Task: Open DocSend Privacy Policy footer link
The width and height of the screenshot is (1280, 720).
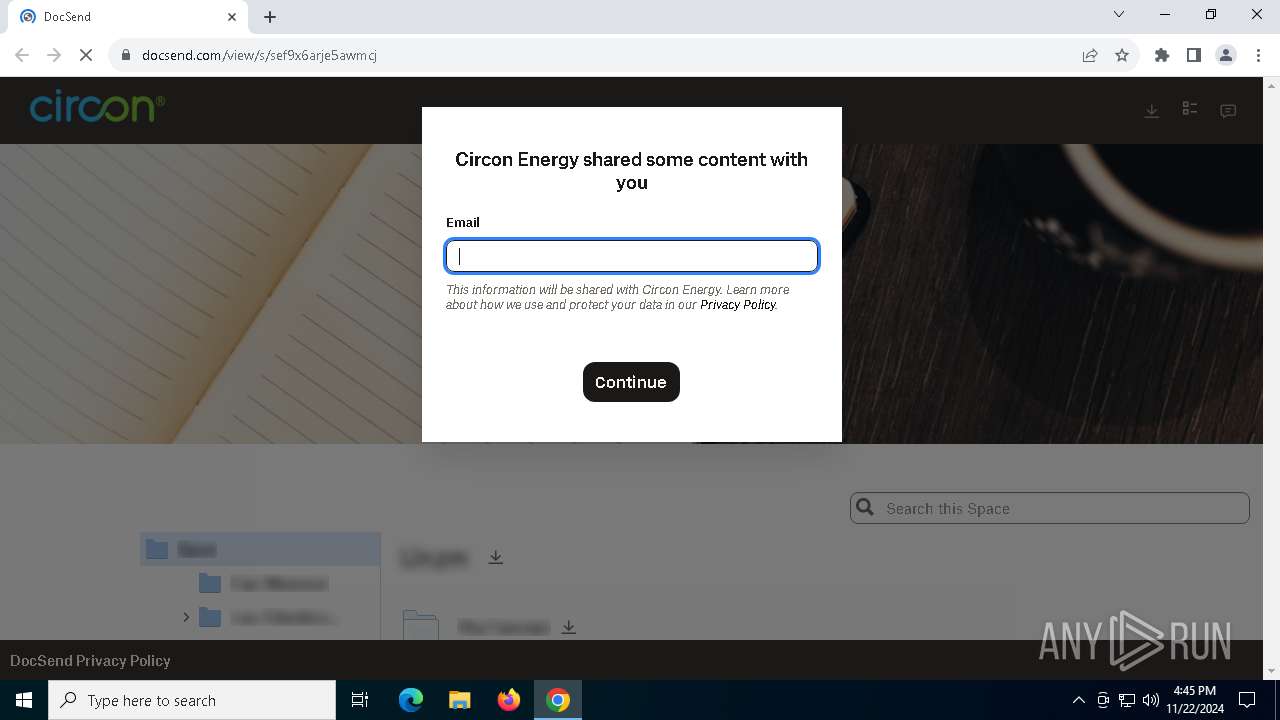Action: (90, 660)
